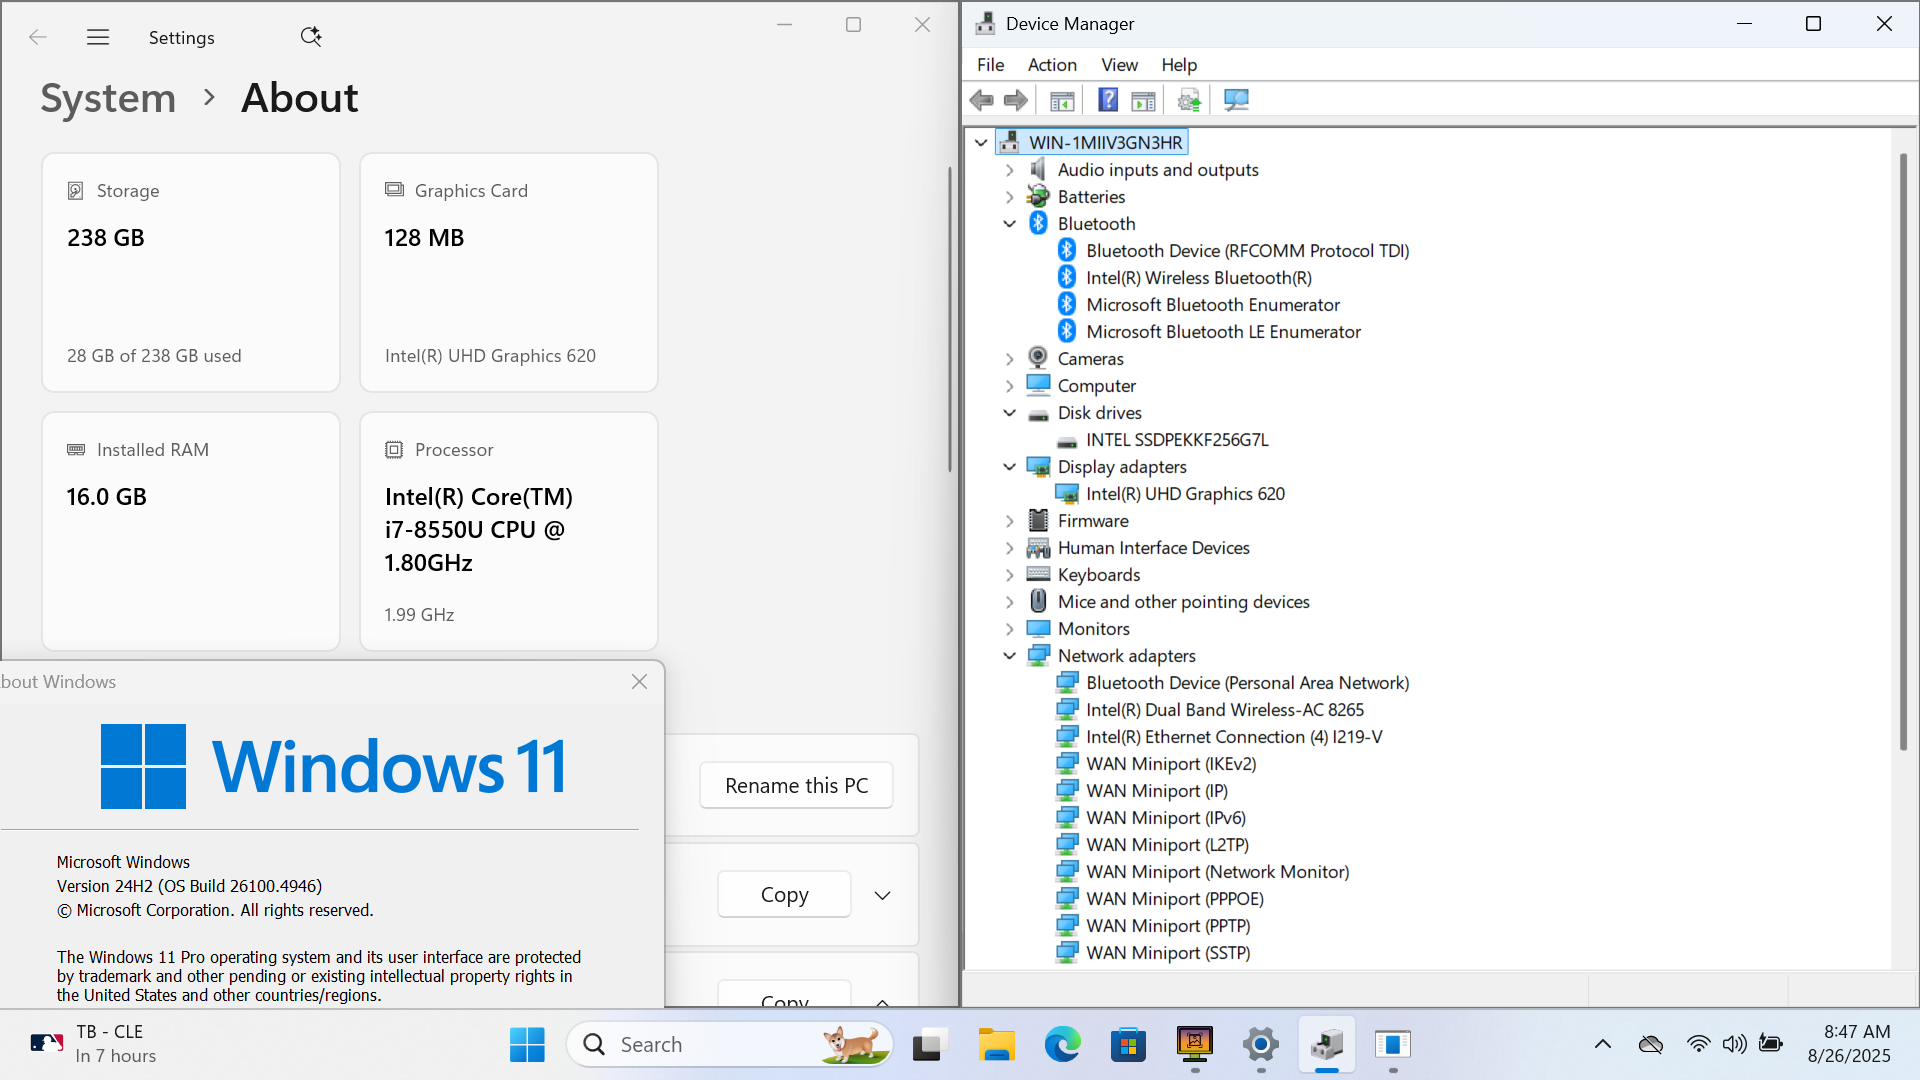Open the Action menu
Image resolution: width=1920 pixels, height=1080 pixels.
[x=1052, y=65]
